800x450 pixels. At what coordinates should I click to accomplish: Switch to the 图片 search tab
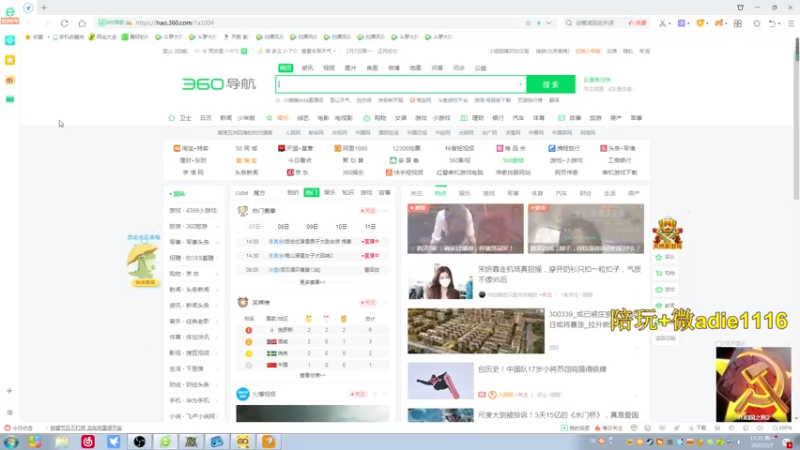click(351, 68)
